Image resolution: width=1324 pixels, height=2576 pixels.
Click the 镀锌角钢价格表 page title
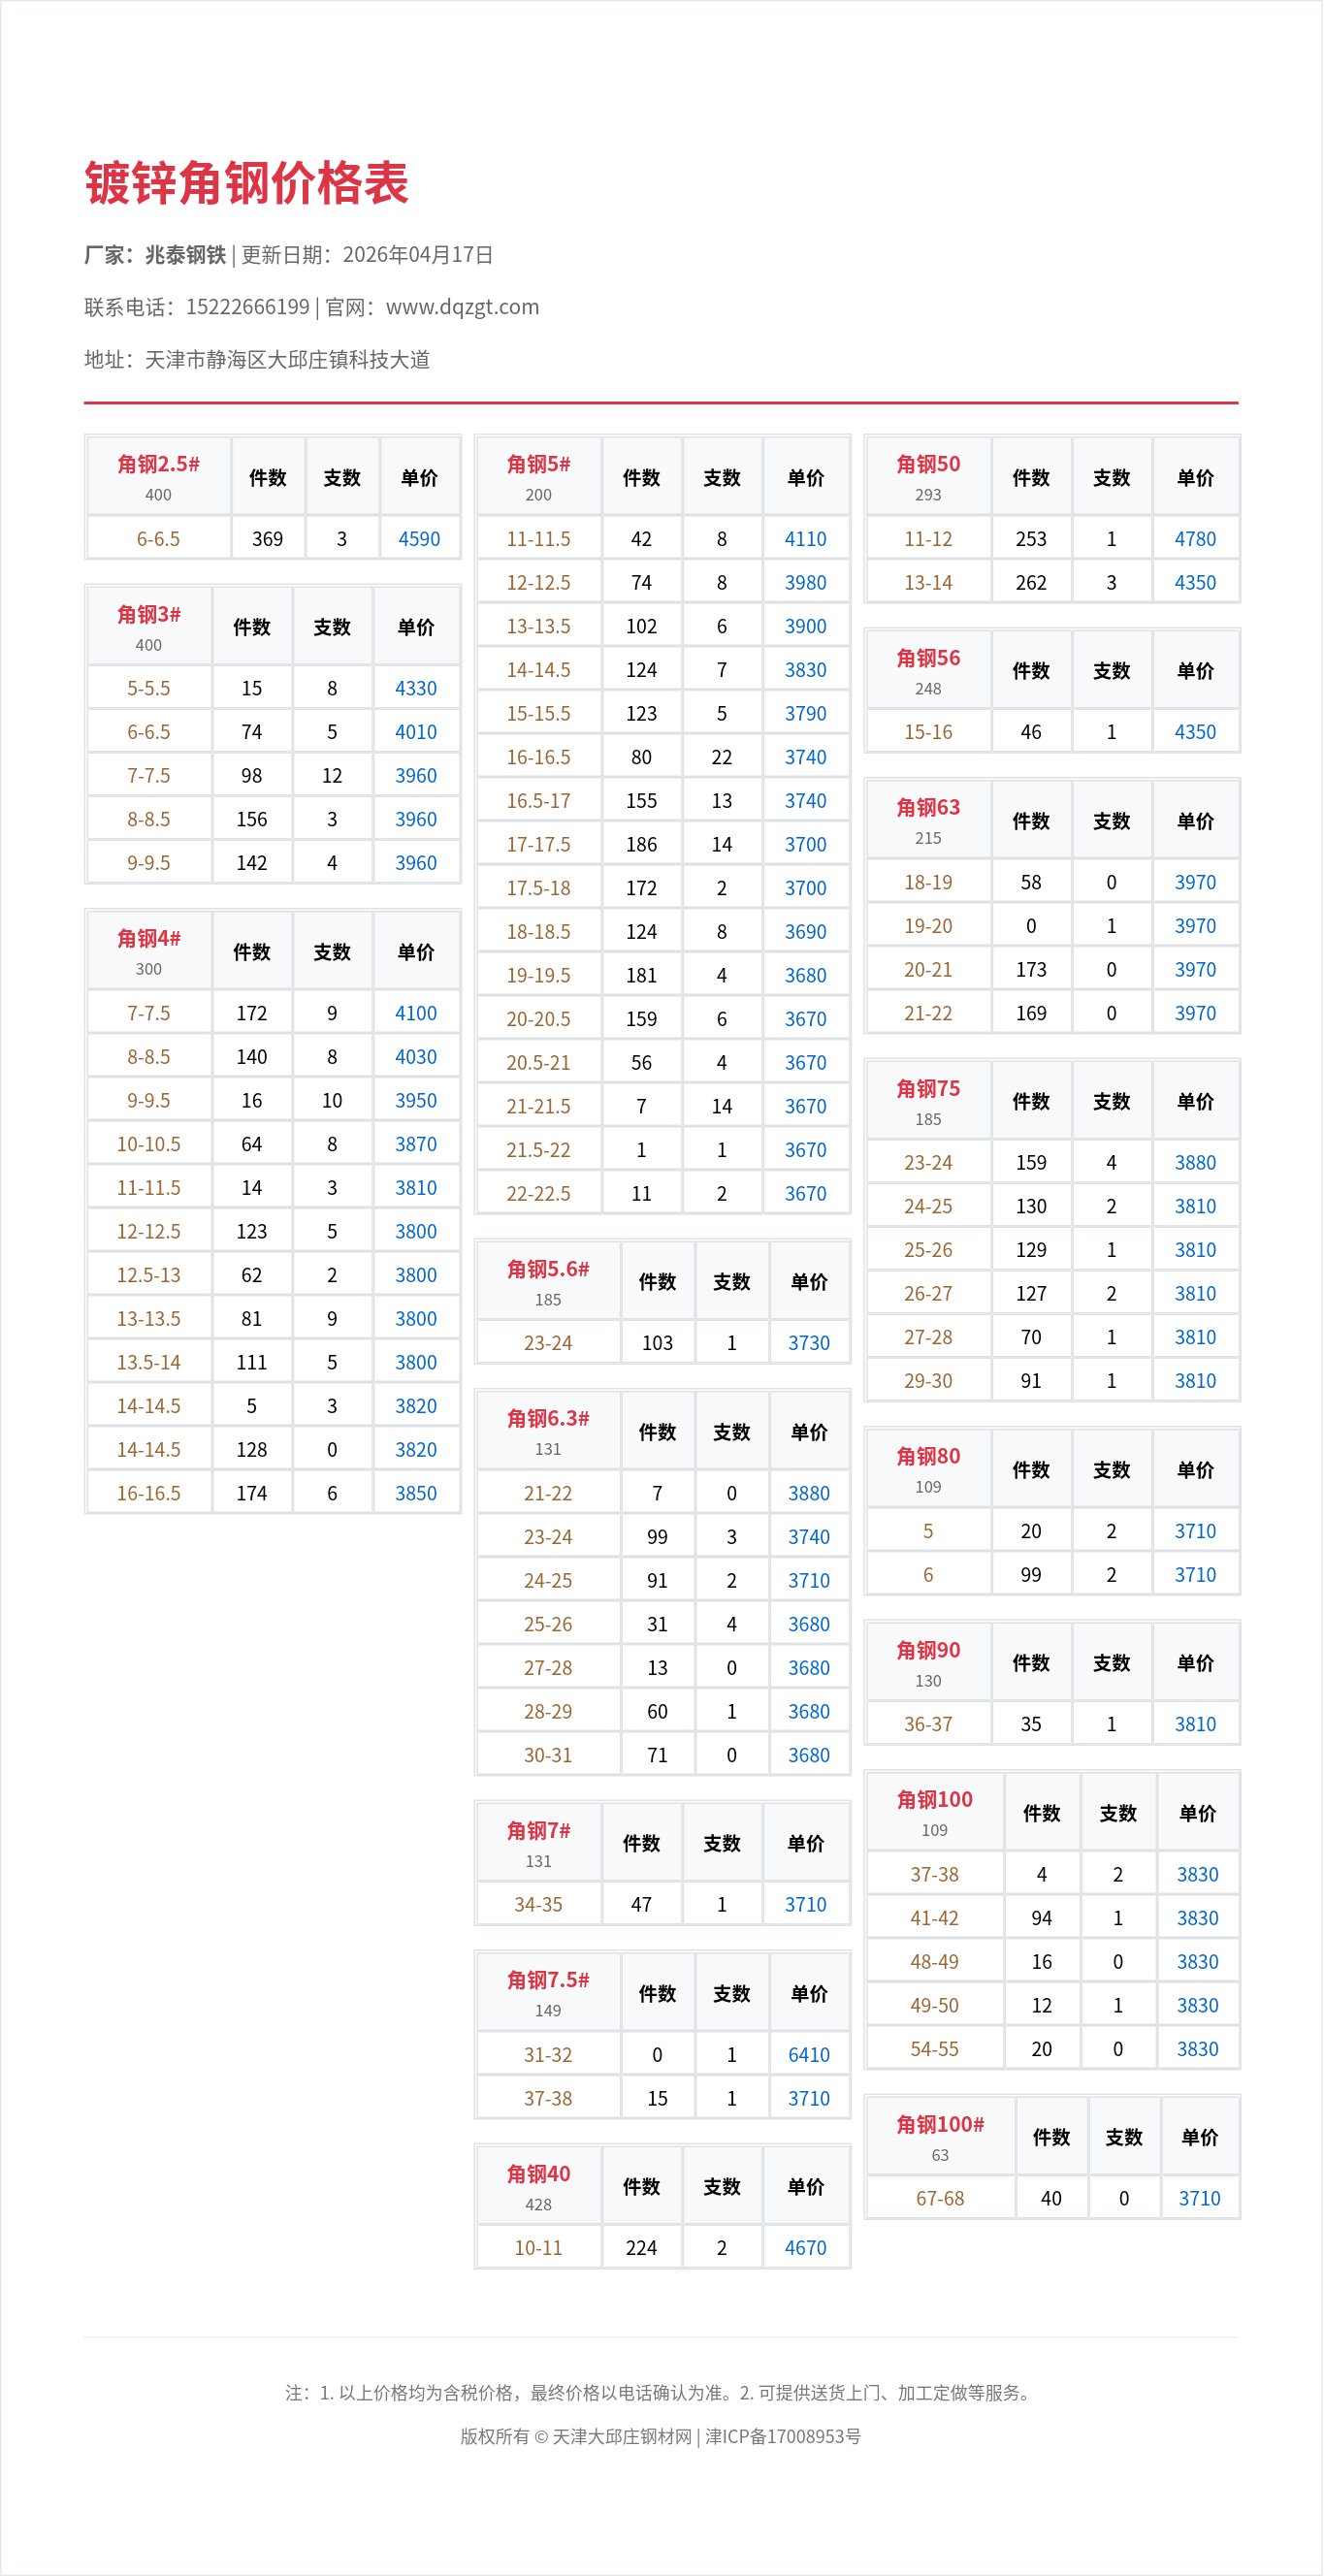(x=246, y=183)
